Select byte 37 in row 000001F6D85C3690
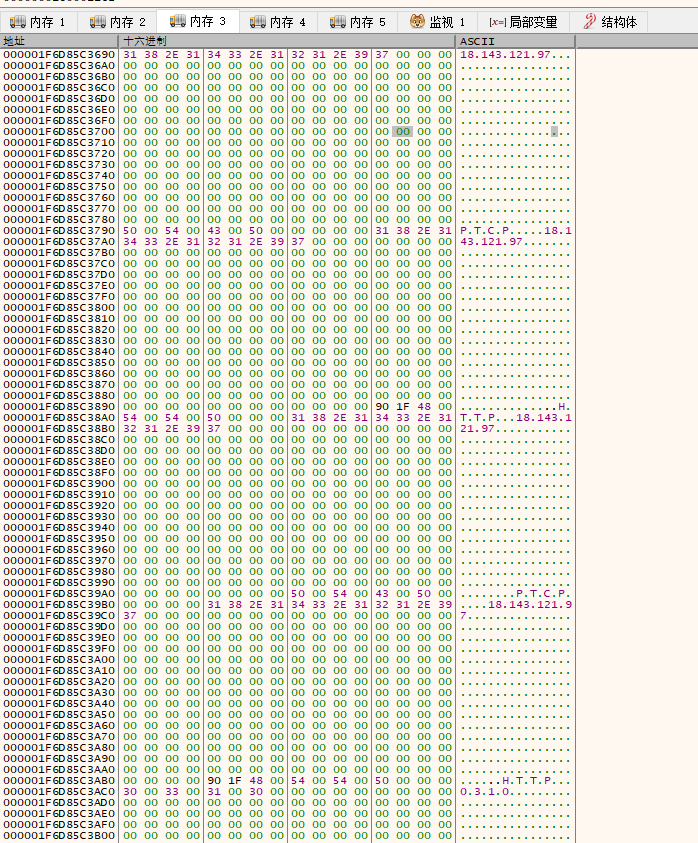This screenshot has height=843, width=698. [x=382, y=55]
